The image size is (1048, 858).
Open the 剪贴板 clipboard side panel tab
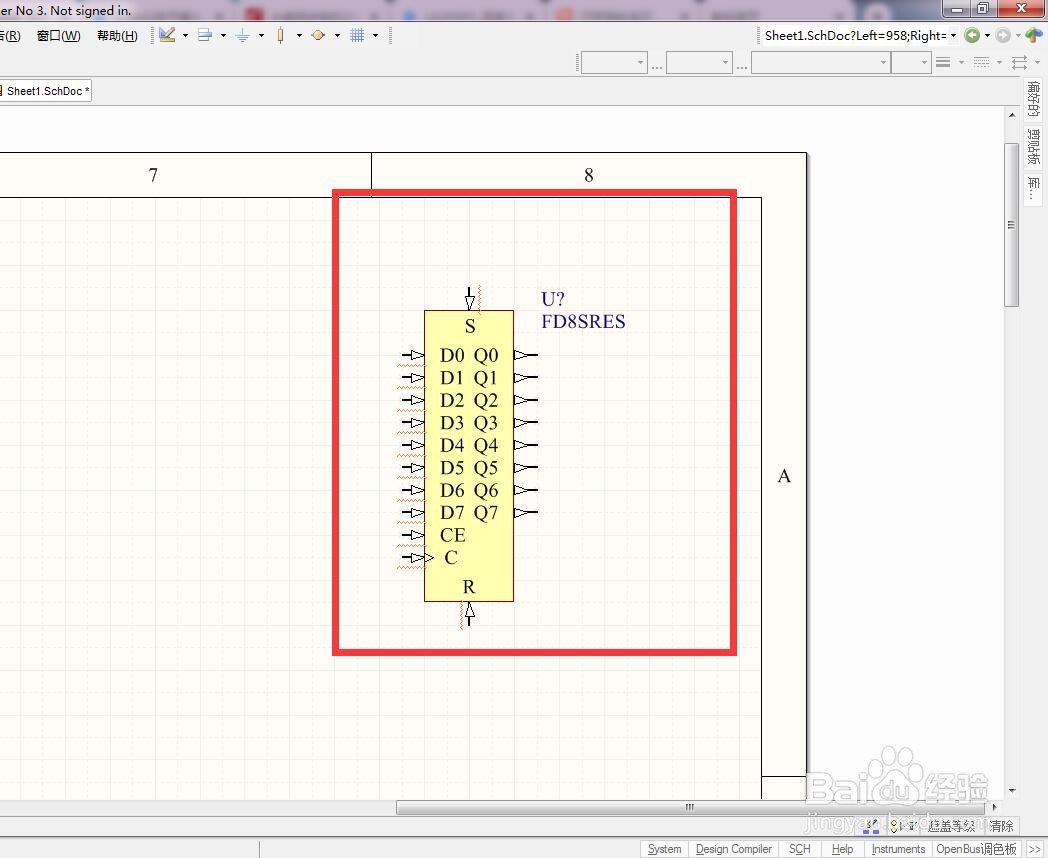(x=1033, y=147)
